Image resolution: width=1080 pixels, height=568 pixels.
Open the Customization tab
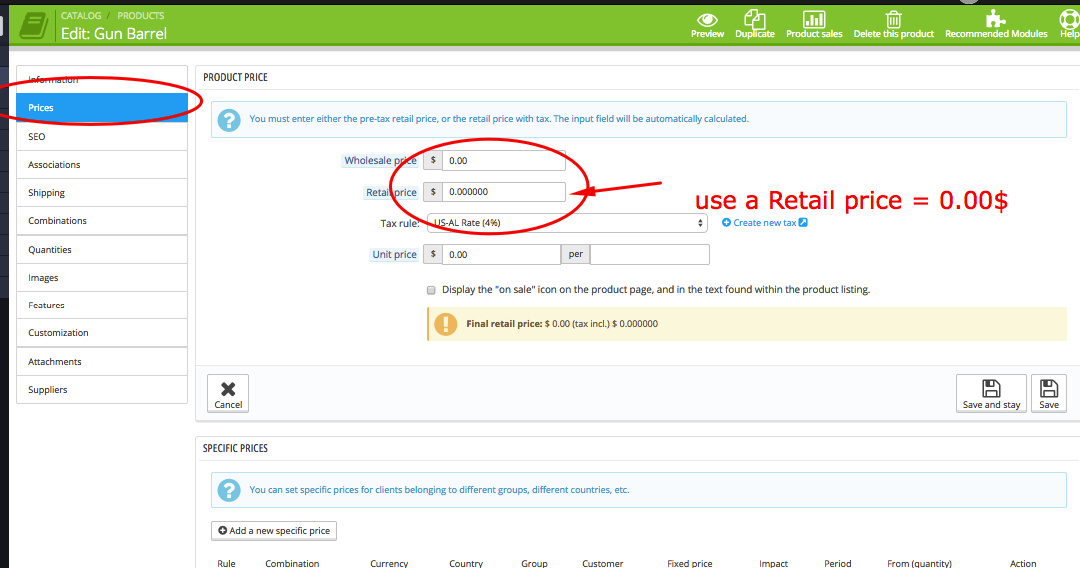[102, 333]
